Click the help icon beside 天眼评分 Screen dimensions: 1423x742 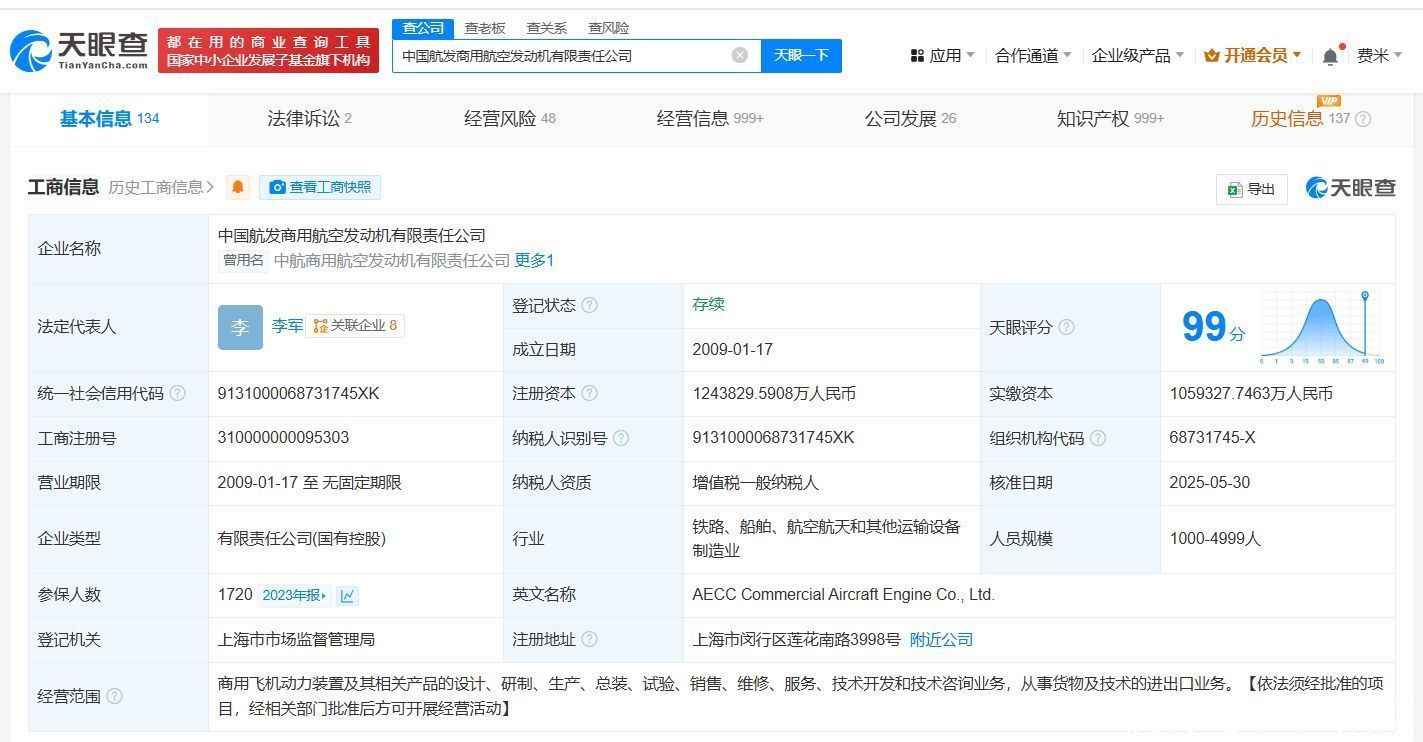pyautogui.click(x=1066, y=327)
